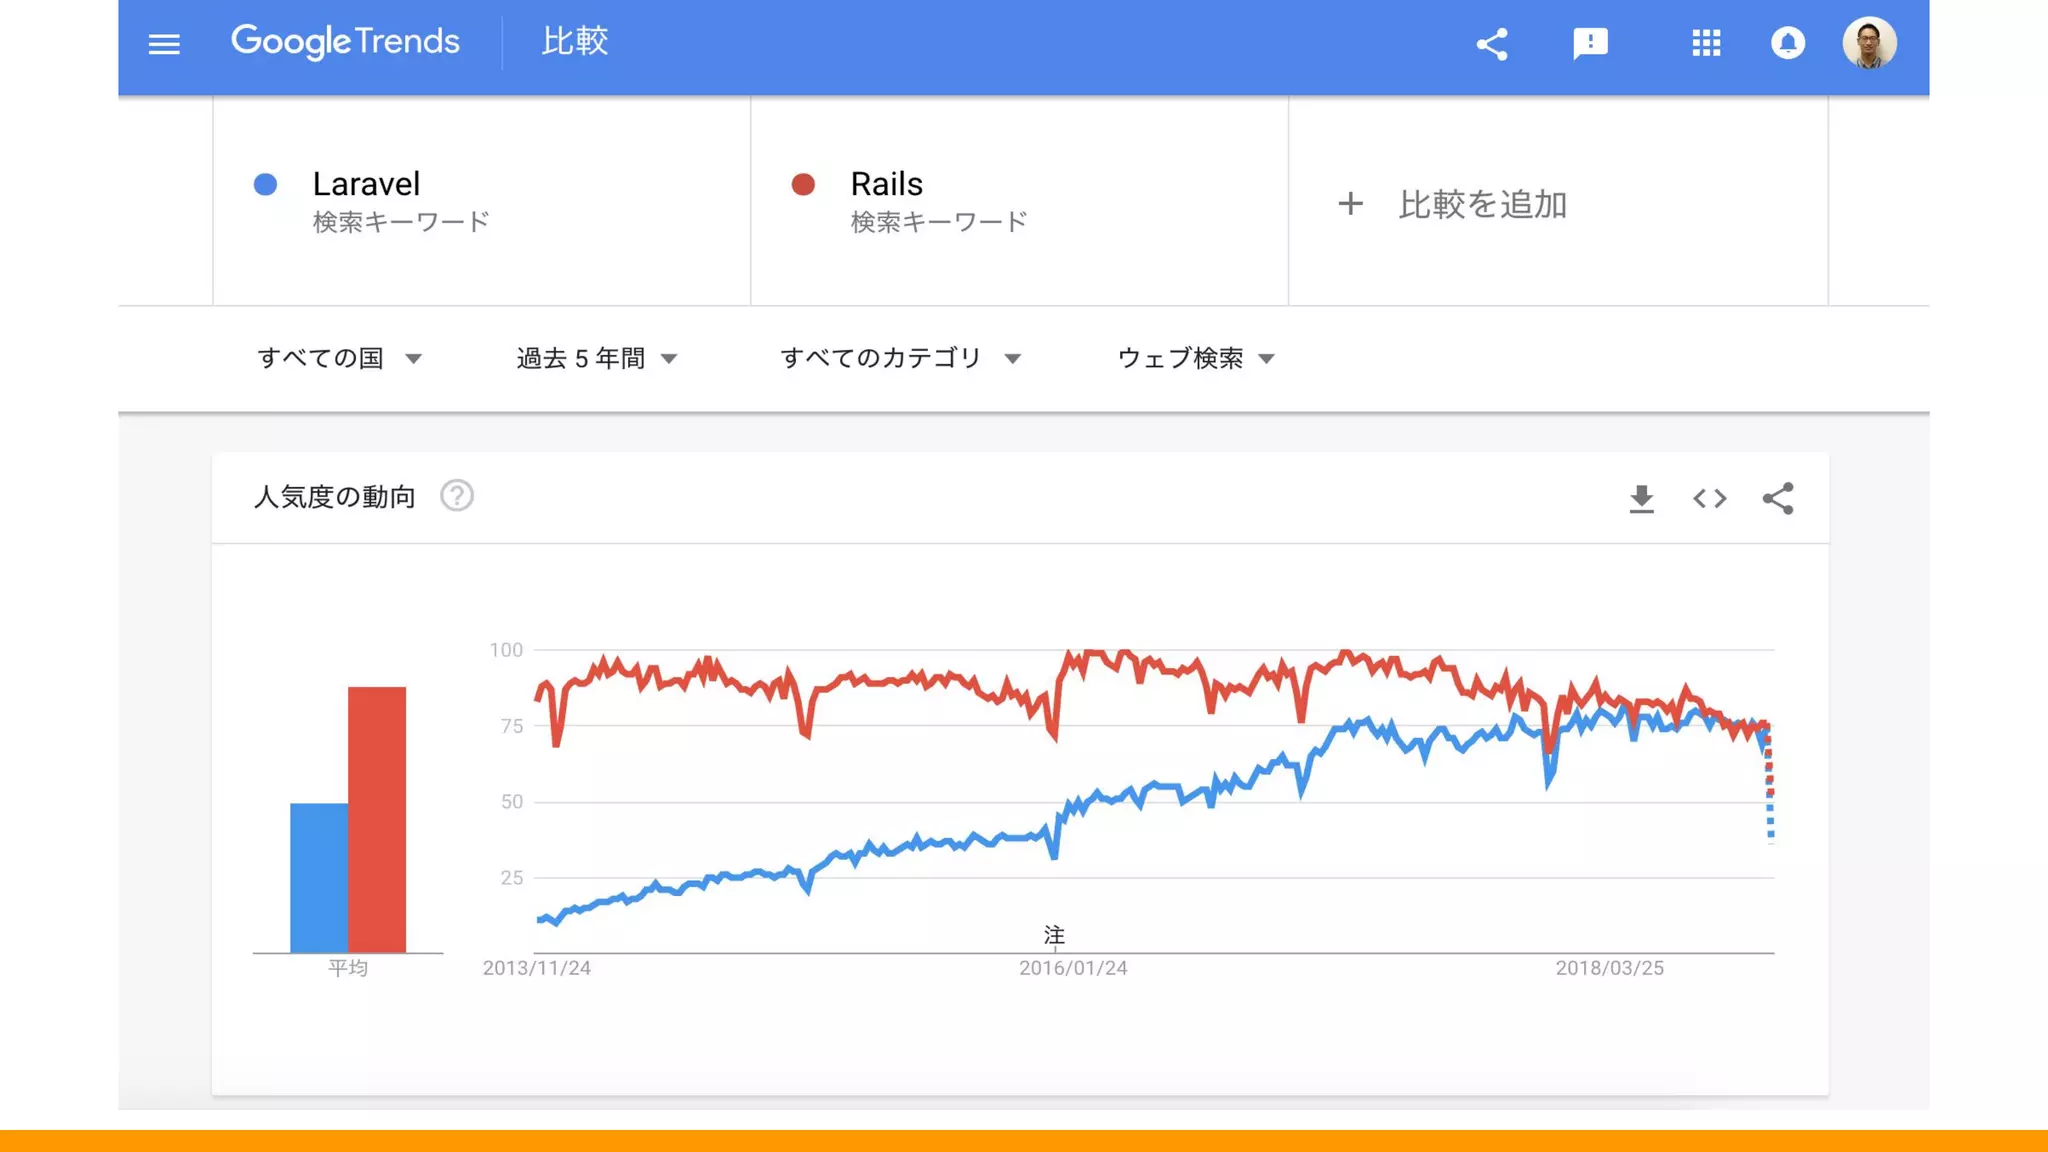
Task: Click the share icon in header
Action: [x=1492, y=43]
